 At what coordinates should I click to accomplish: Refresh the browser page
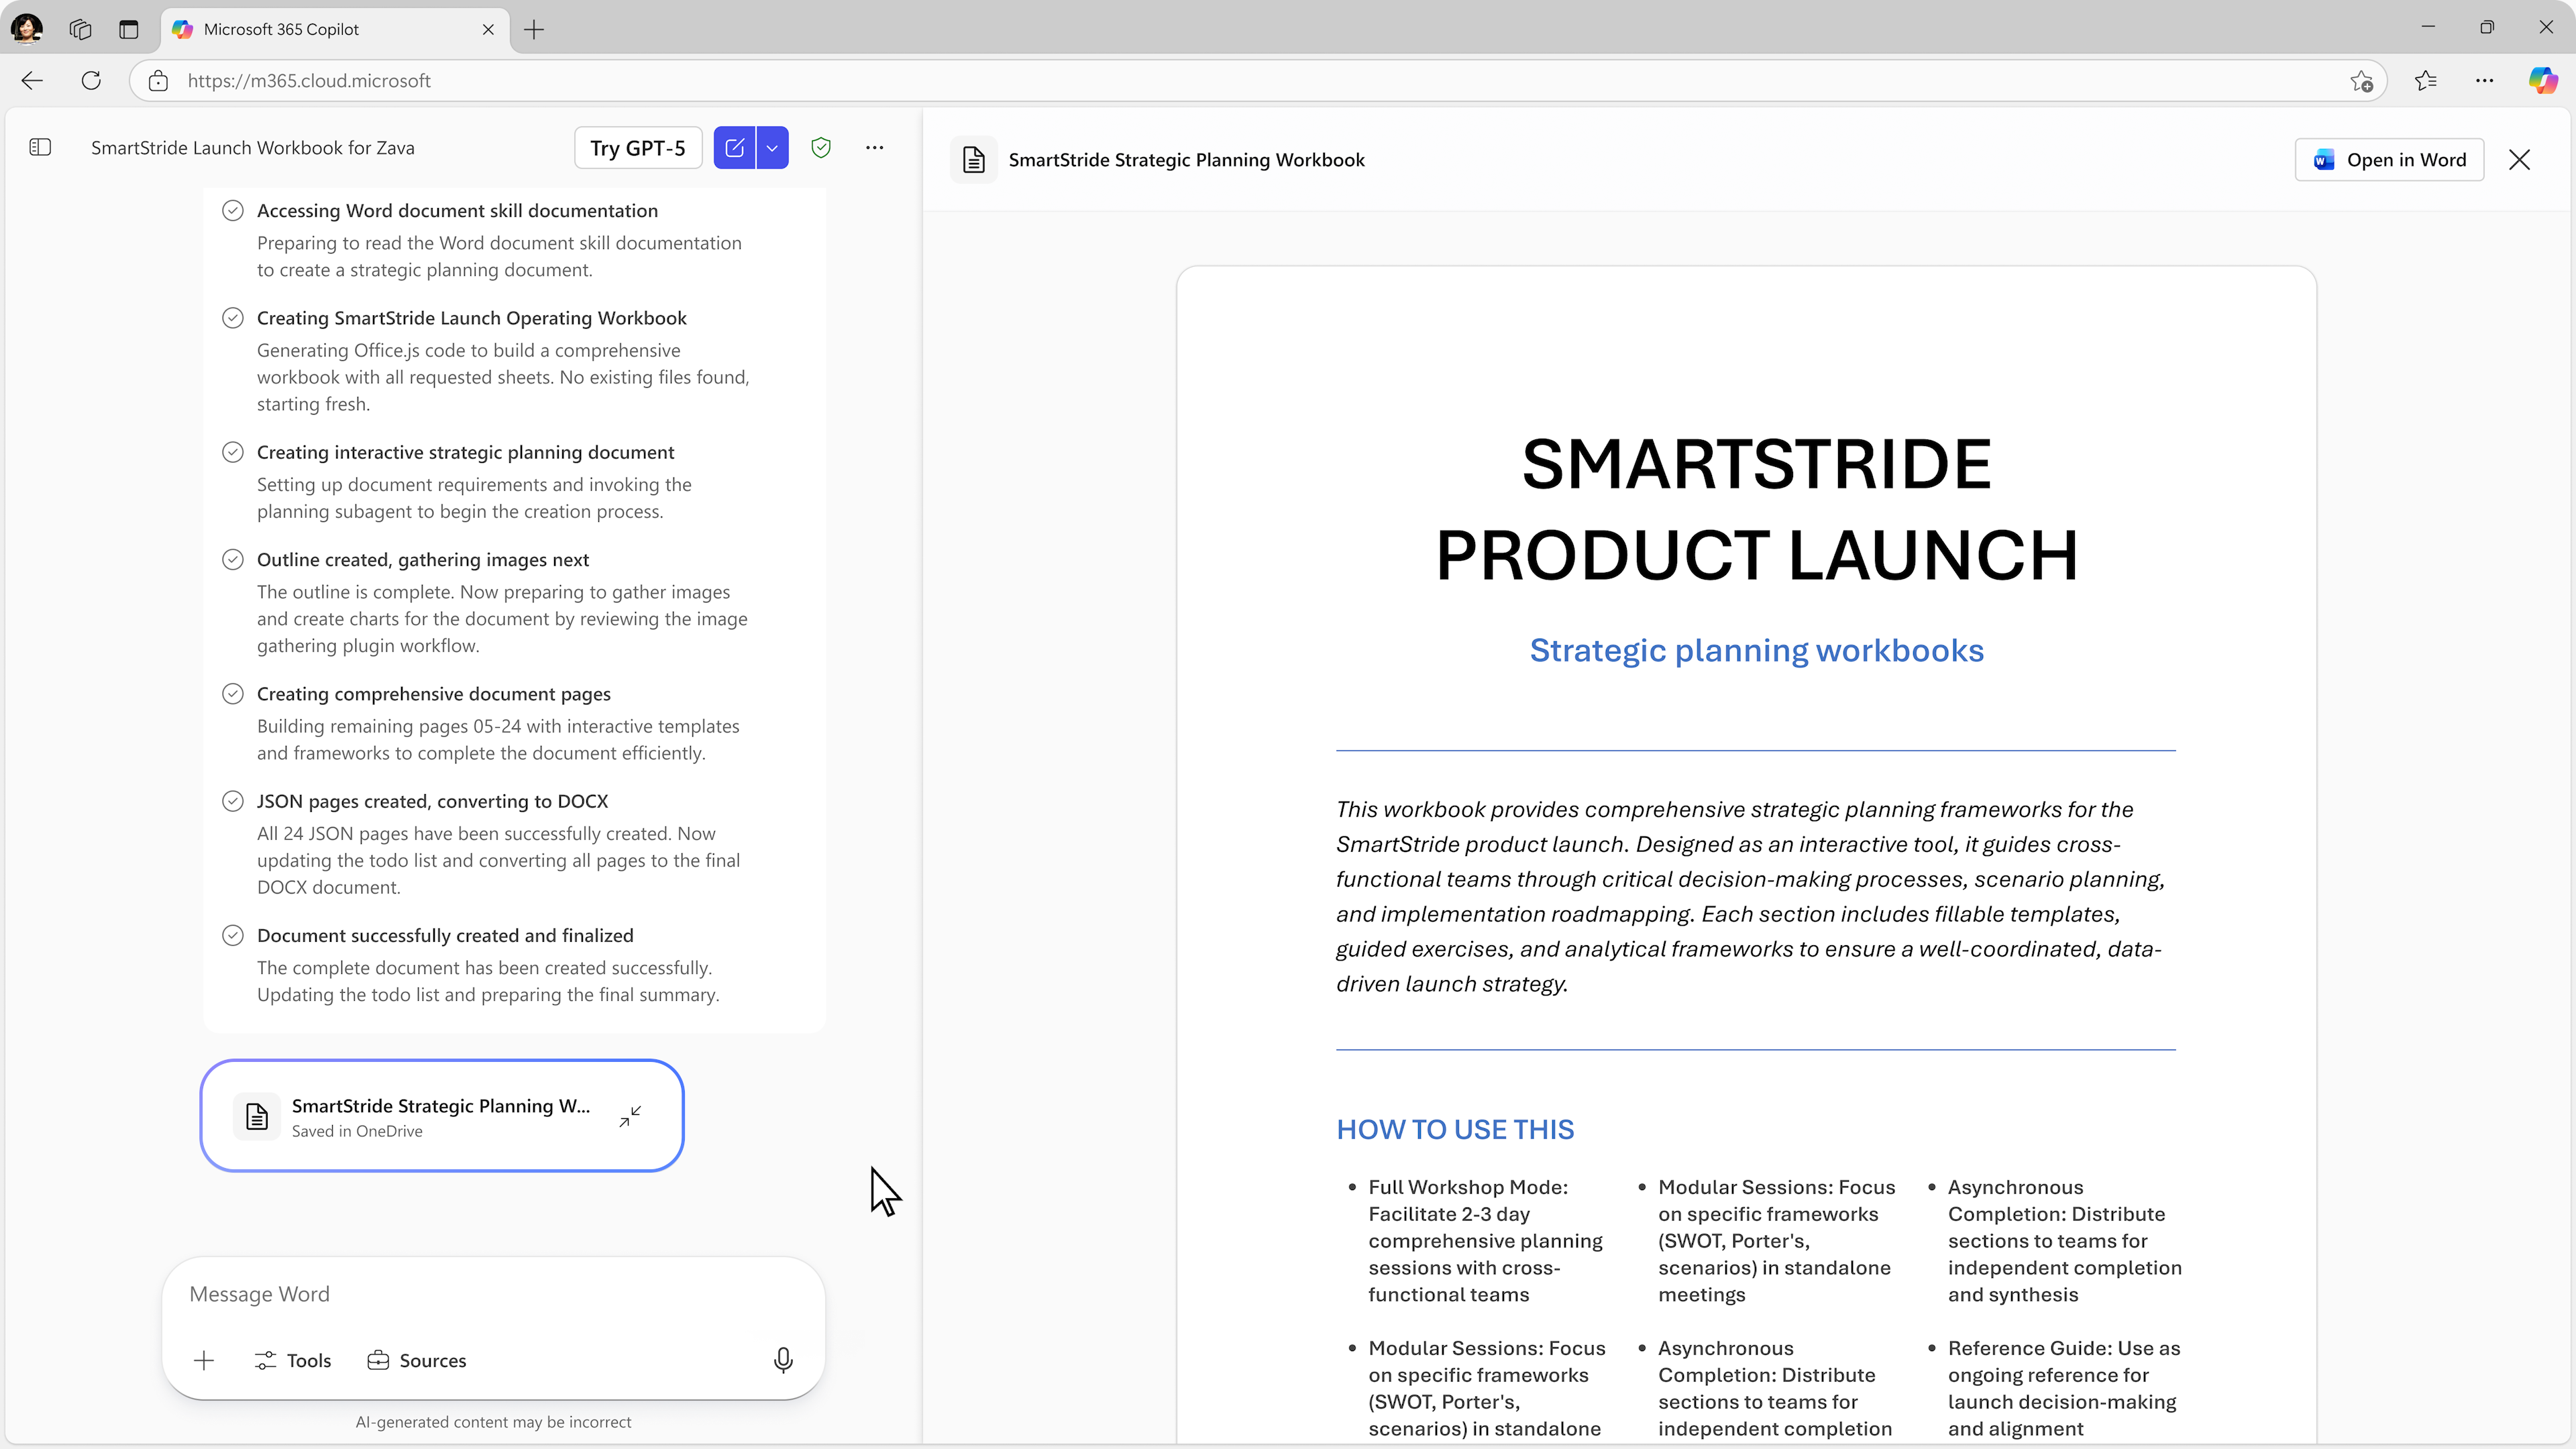tap(91, 81)
